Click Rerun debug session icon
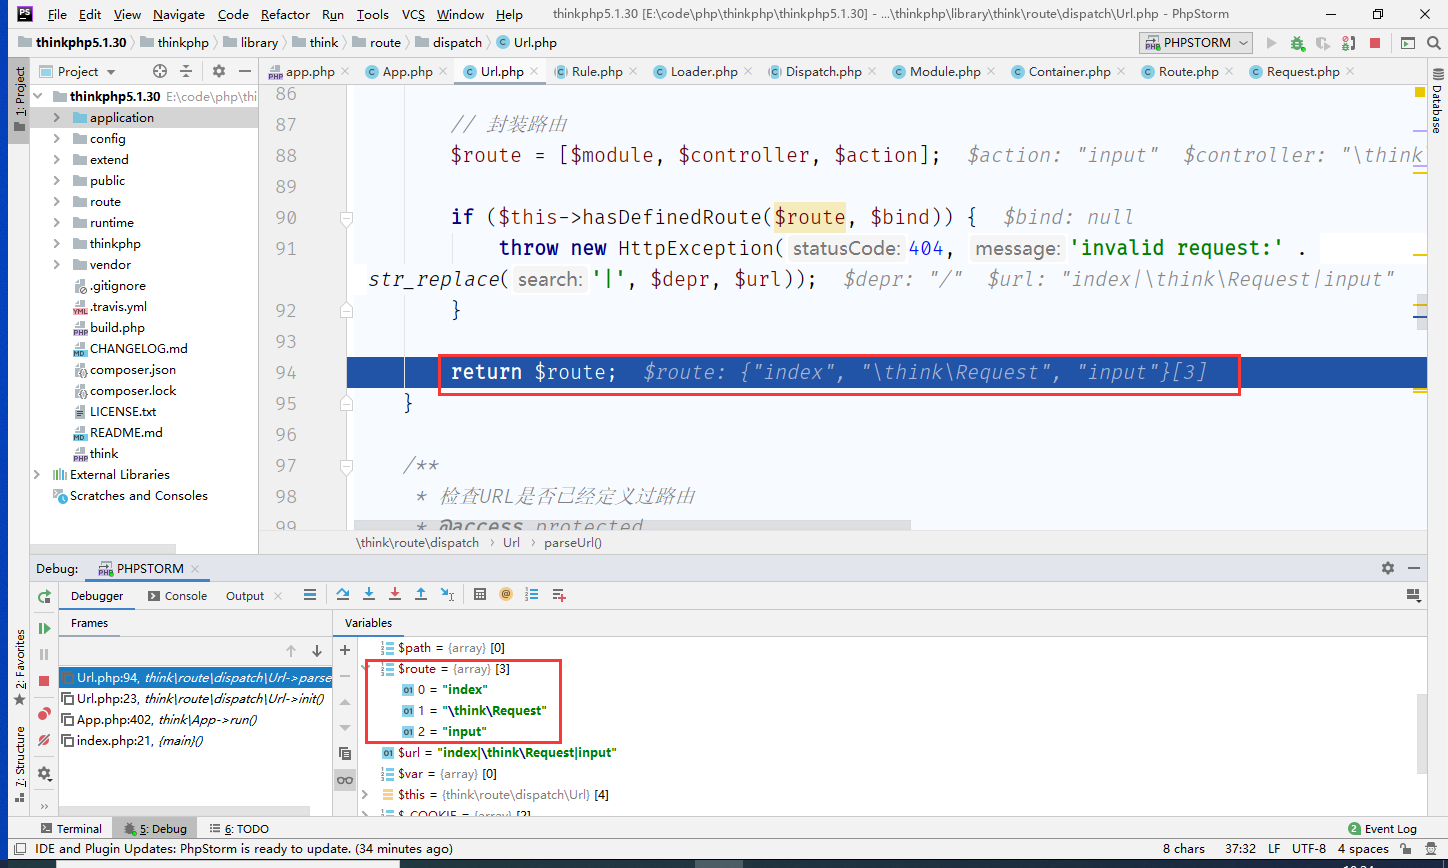Image resolution: width=1448 pixels, height=868 pixels. pos(44,596)
